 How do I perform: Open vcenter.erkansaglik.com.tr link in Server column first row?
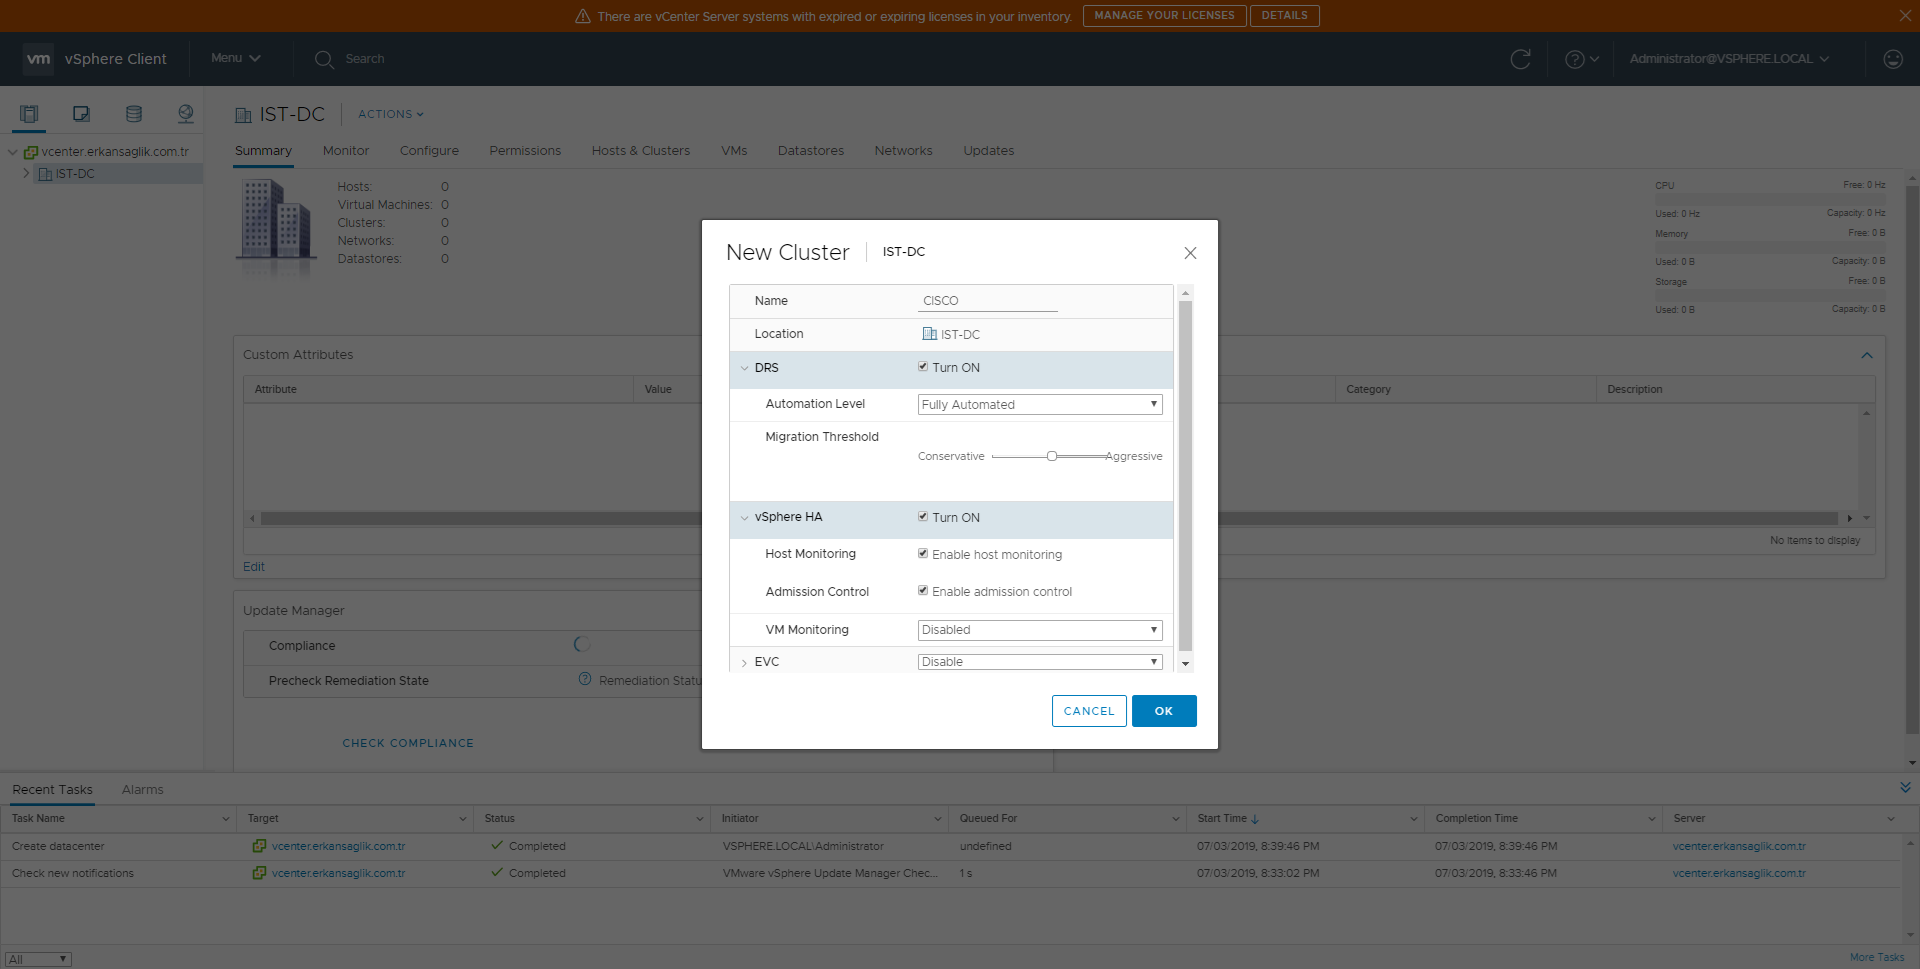tap(1739, 846)
